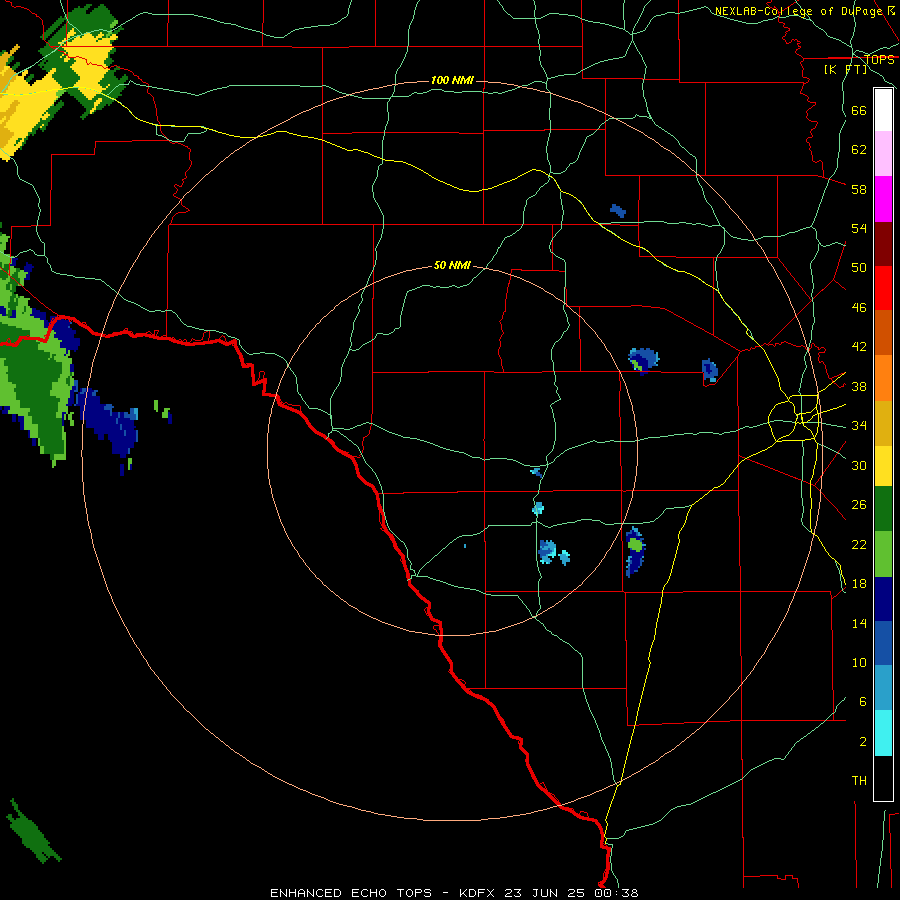Screen dimensions: 900x900
Task: Click the "[K FT]" units label
Action: tap(845, 70)
